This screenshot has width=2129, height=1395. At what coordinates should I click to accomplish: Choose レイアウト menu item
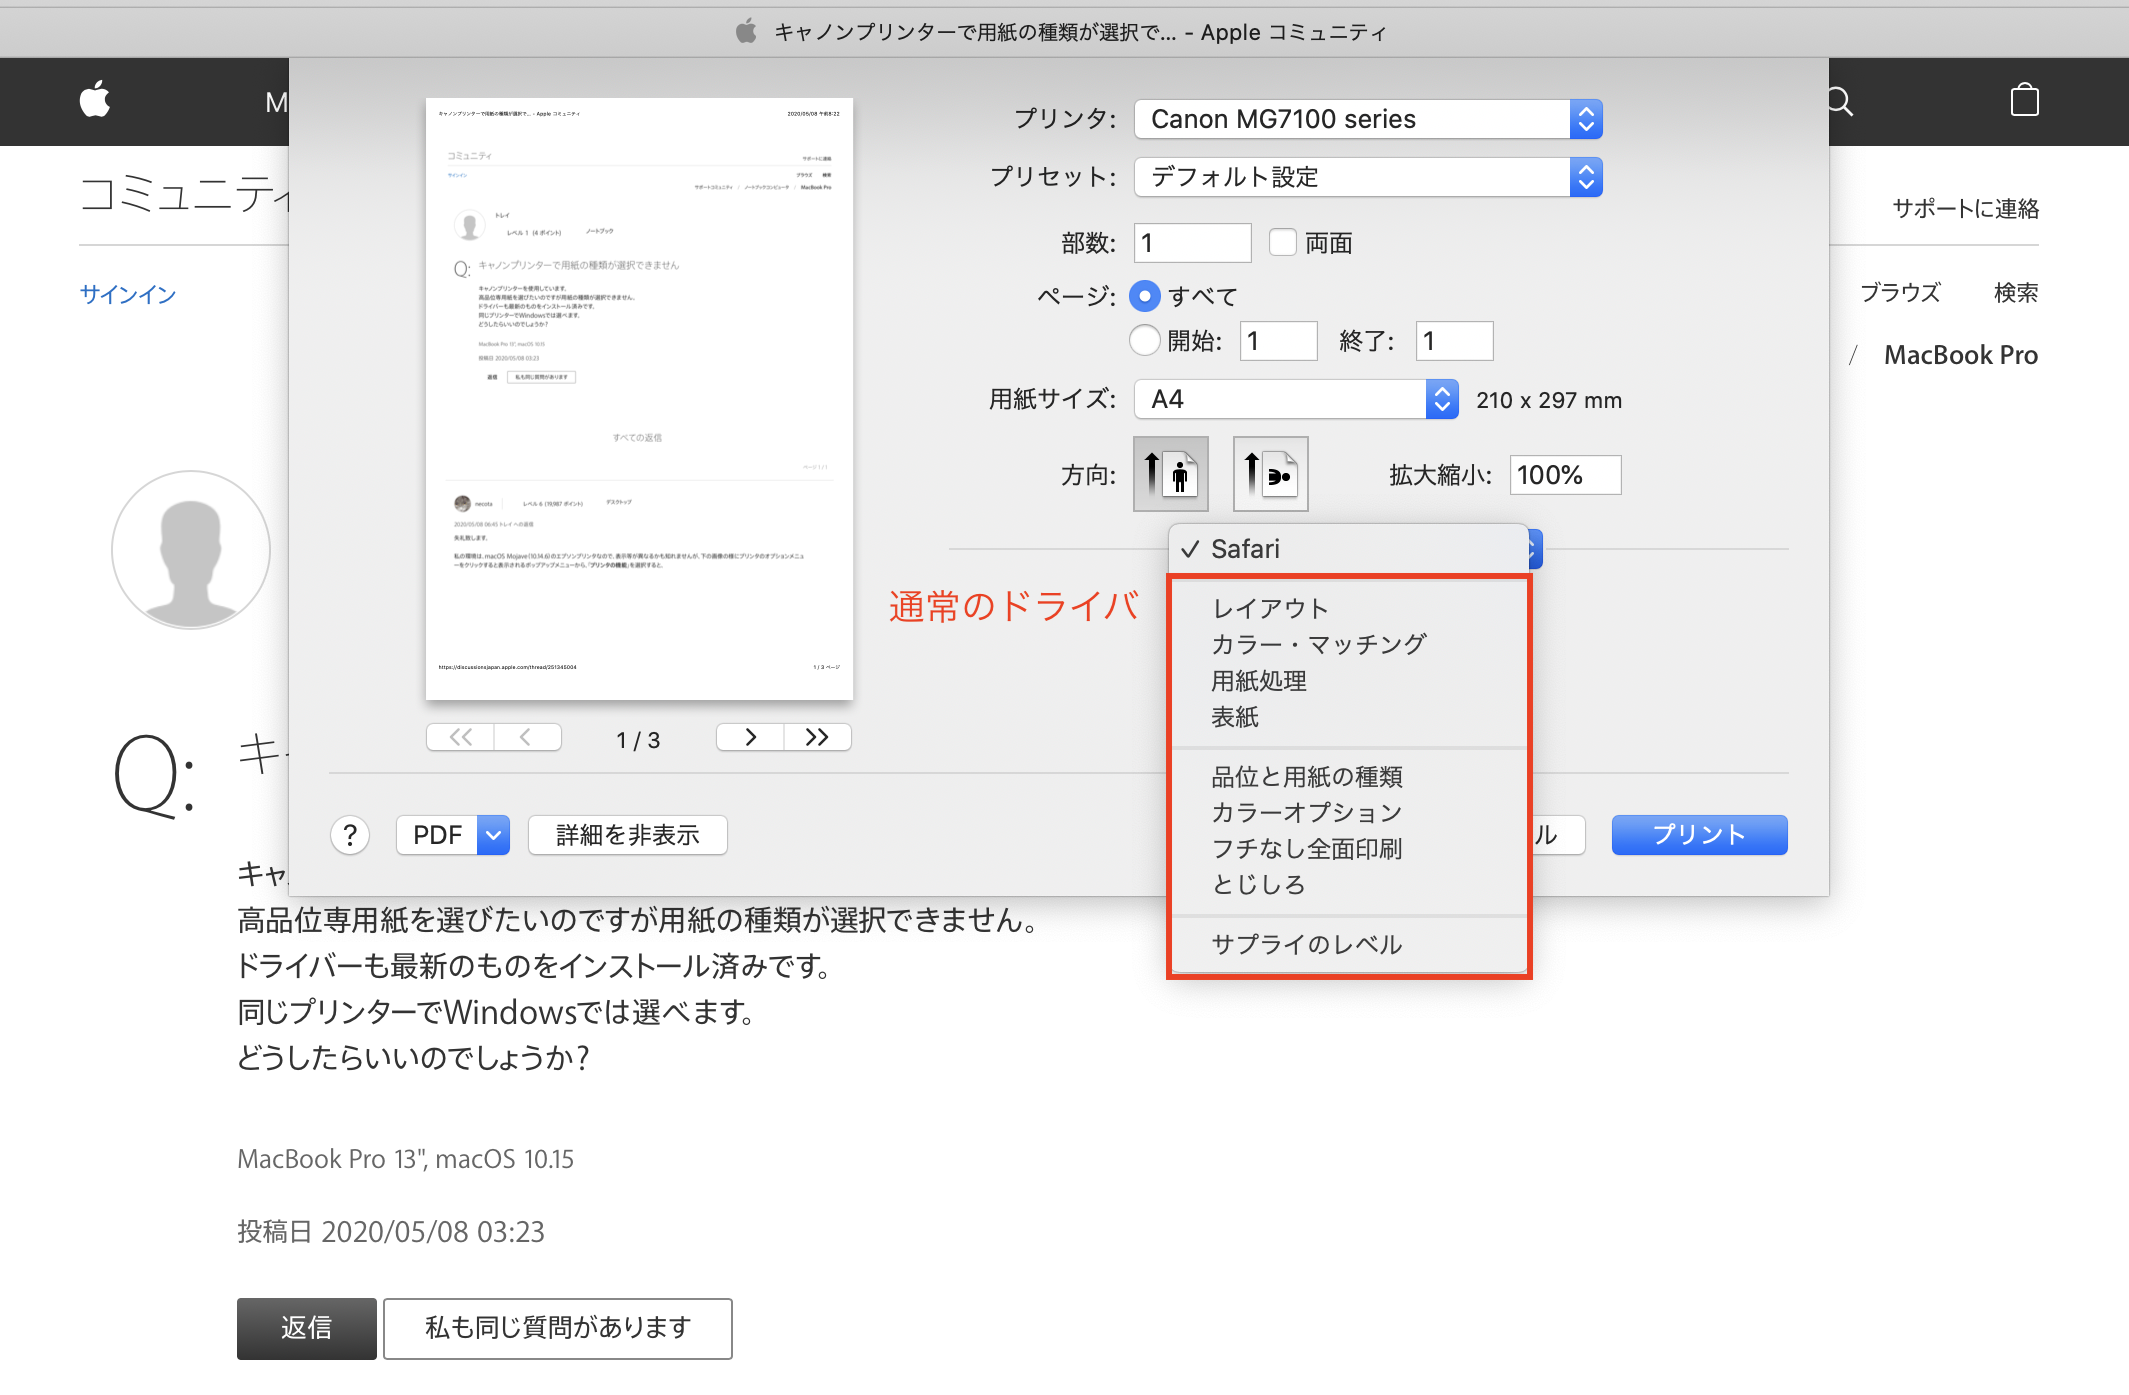click(1348, 608)
